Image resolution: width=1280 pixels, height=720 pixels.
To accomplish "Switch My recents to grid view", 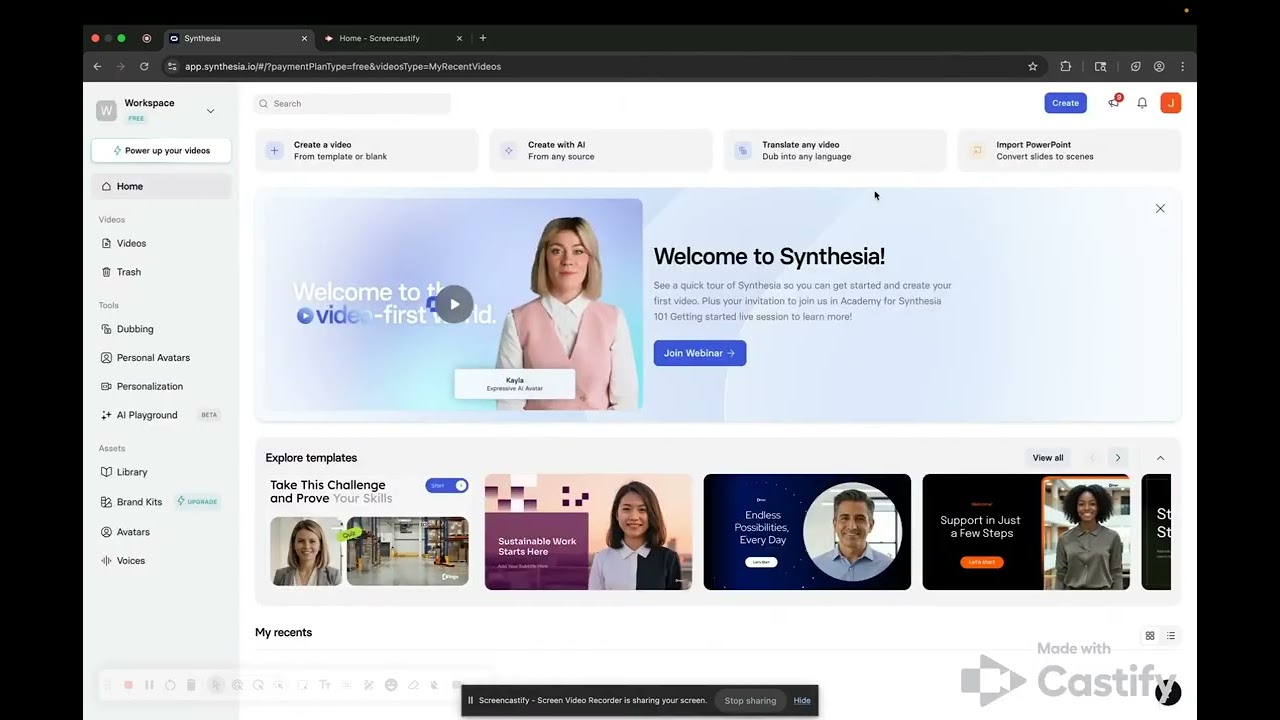I will [x=1150, y=636].
